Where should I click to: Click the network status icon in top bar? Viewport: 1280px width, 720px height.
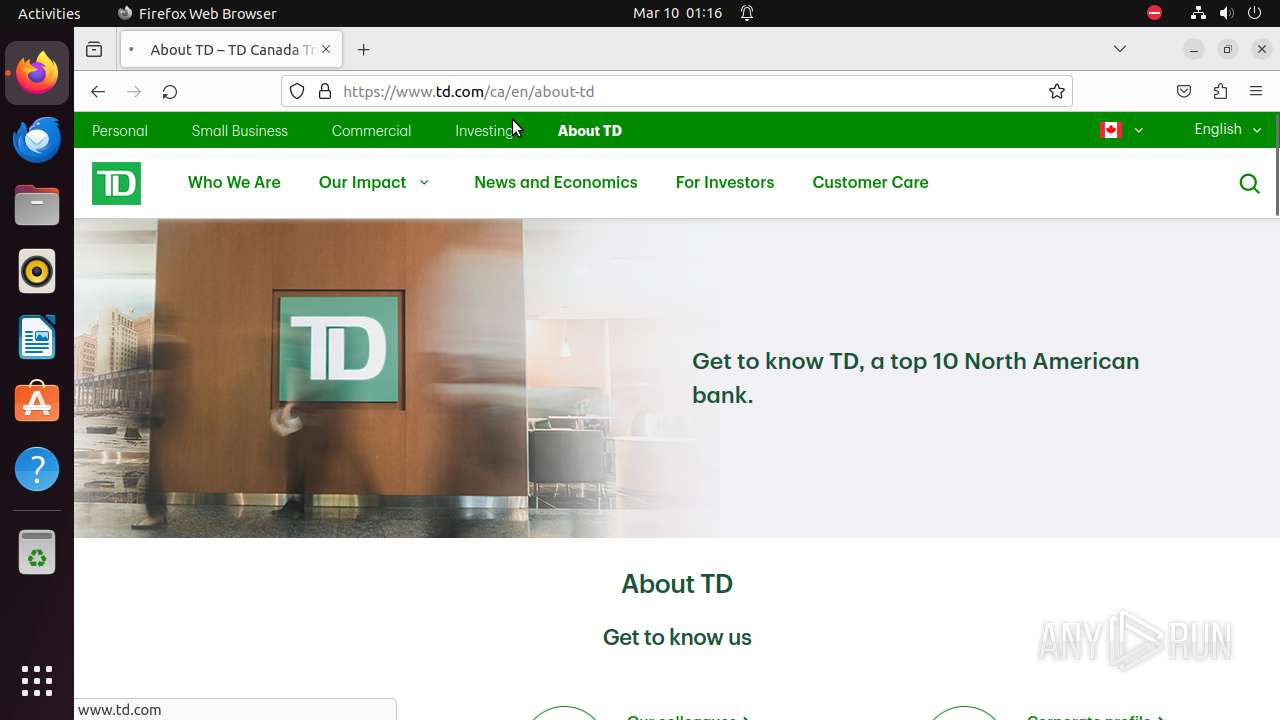point(1198,13)
